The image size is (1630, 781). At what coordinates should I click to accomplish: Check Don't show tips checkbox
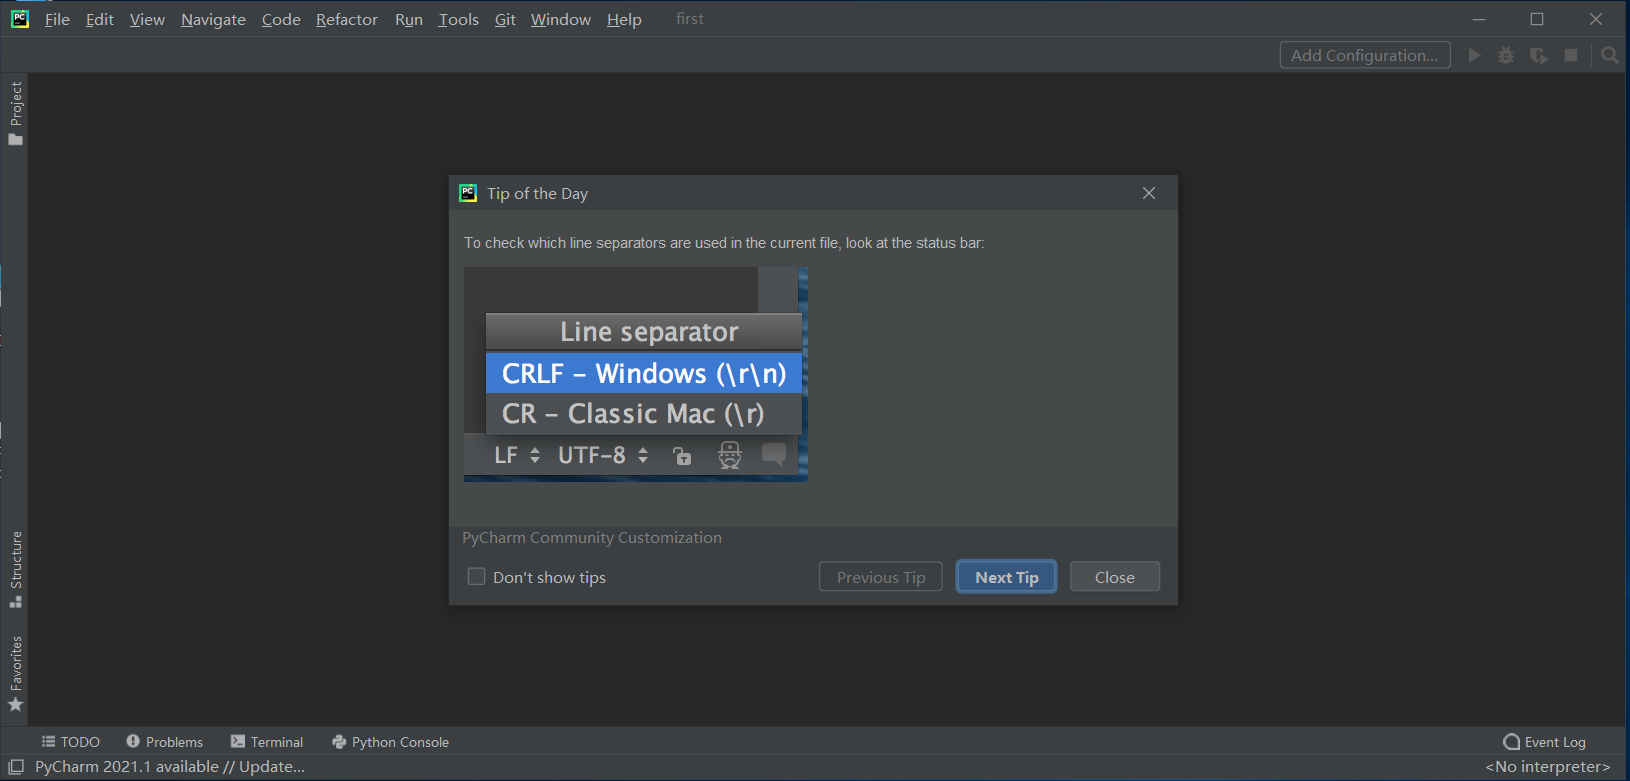pos(477,577)
